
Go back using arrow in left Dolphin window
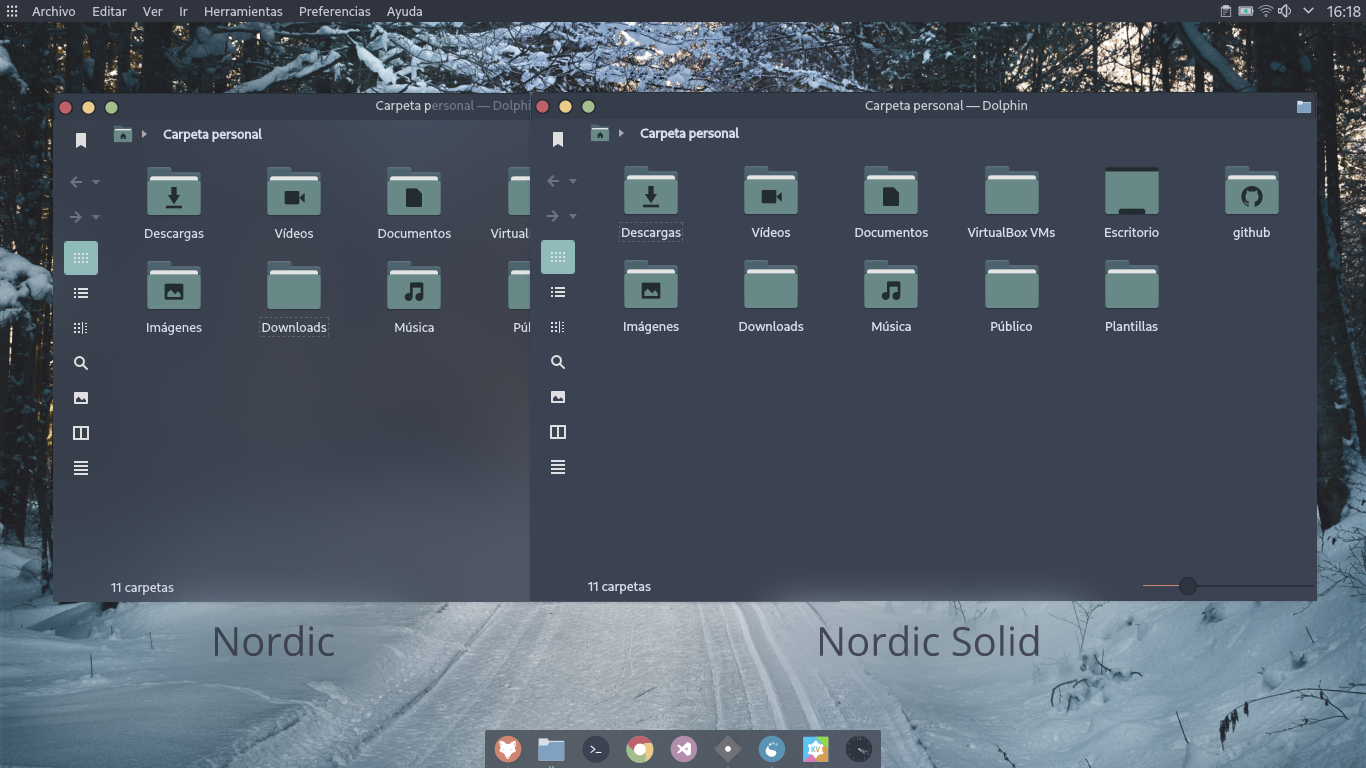(x=76, y=182)
